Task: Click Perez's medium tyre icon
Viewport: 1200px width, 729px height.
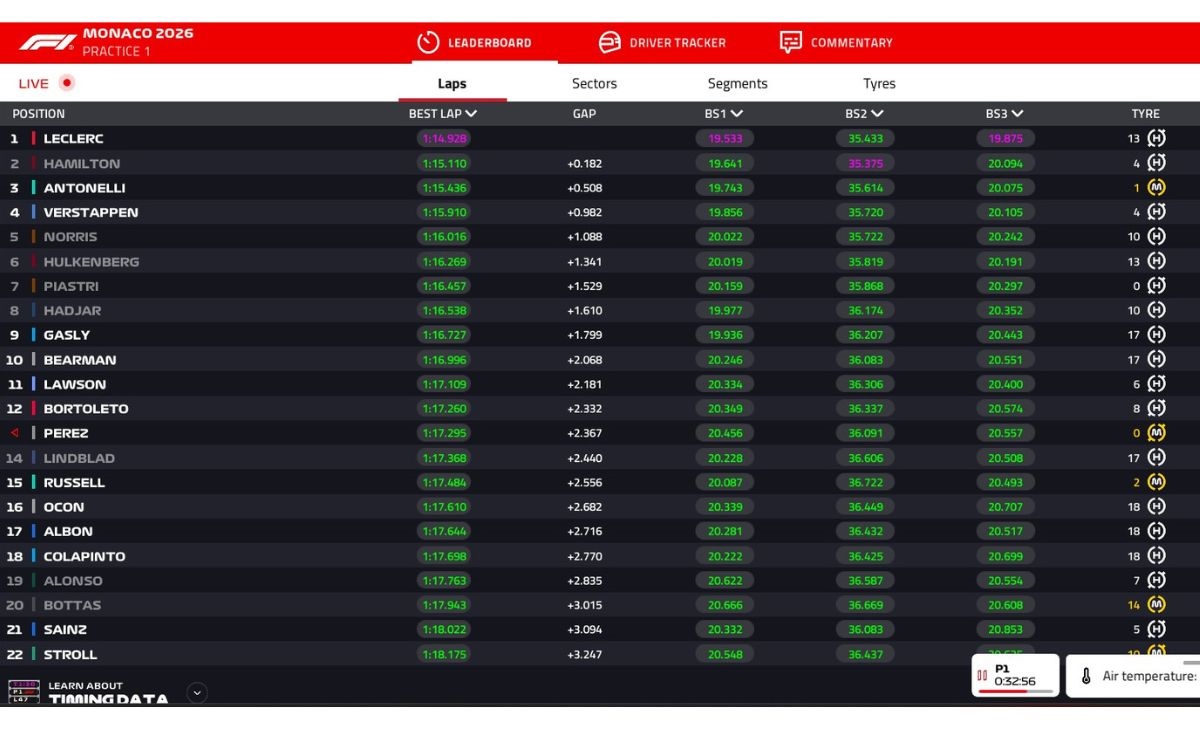Action: pyautogui.click(x=1157, y=433)
